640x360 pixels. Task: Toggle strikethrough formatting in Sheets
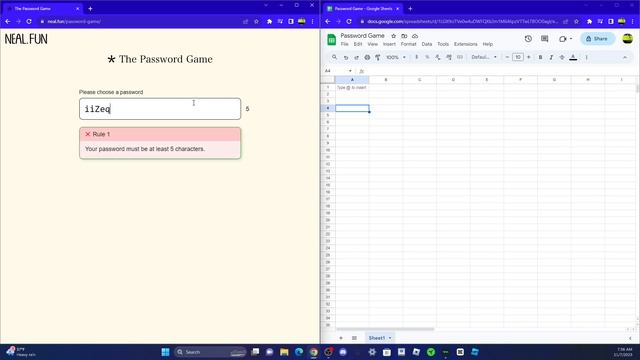pyautogui.click(x=562, y=57)
